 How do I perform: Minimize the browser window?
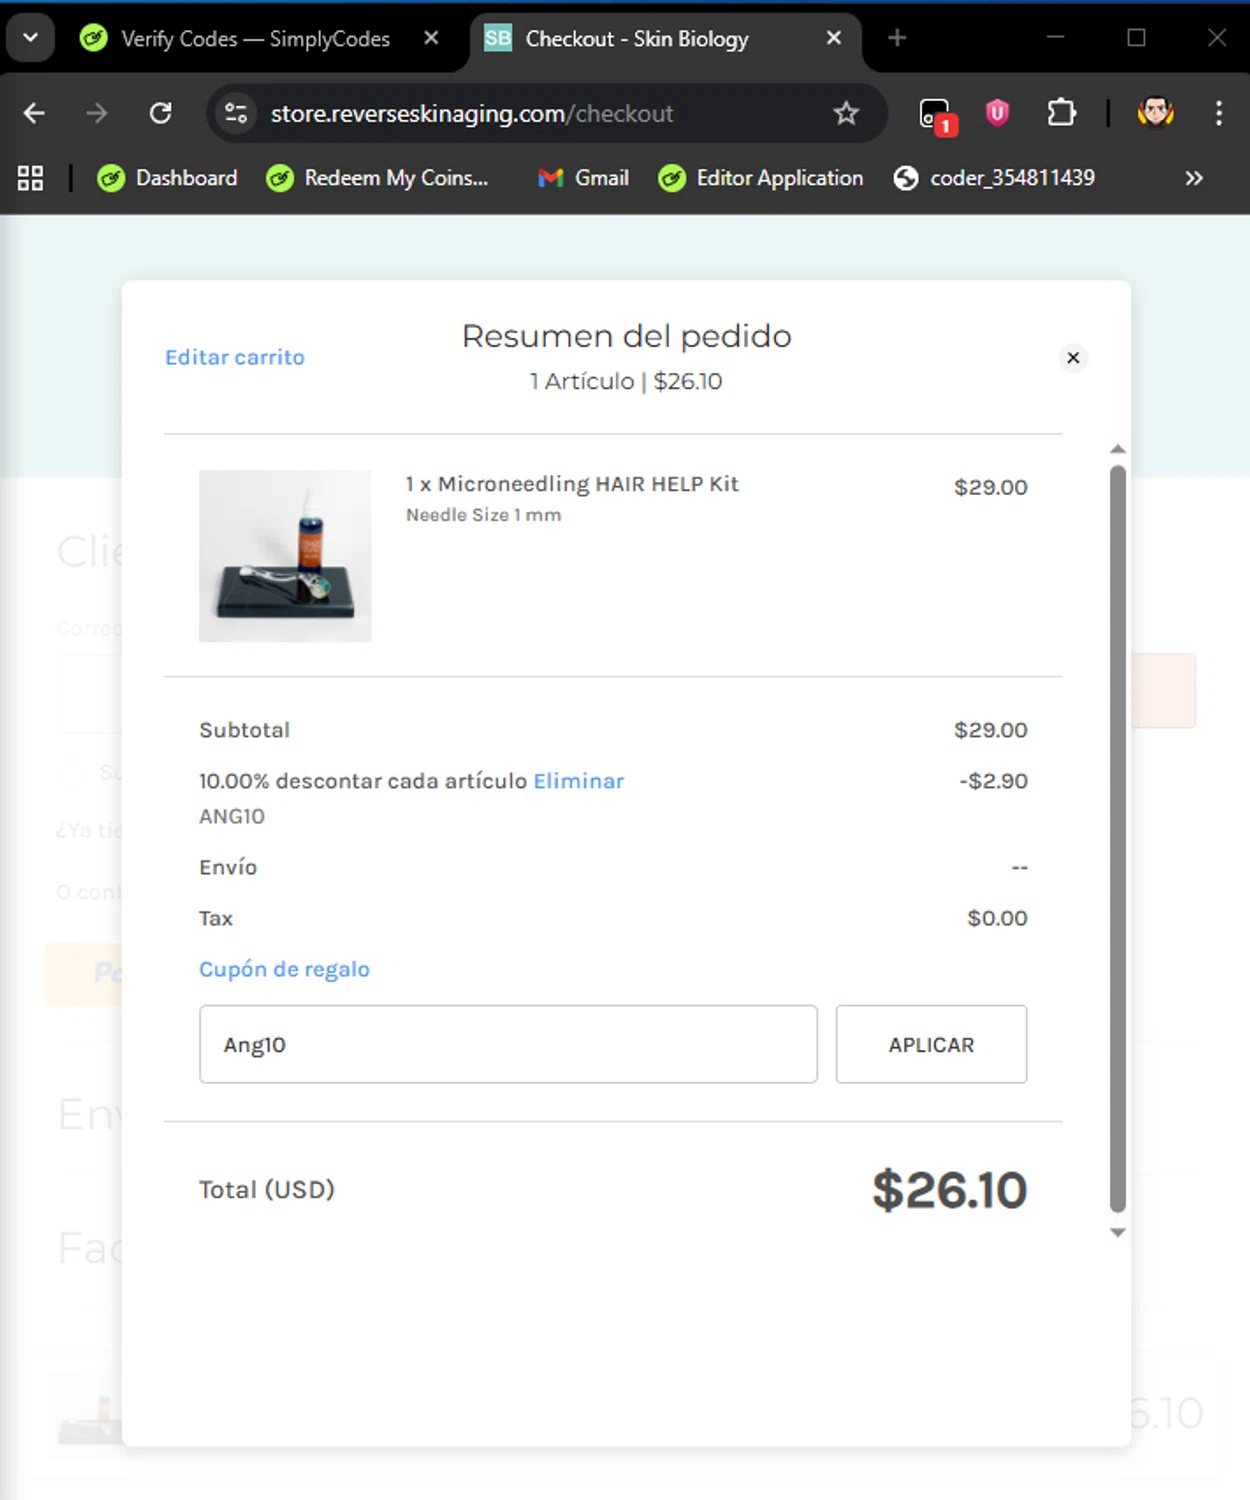point(1055,37)
